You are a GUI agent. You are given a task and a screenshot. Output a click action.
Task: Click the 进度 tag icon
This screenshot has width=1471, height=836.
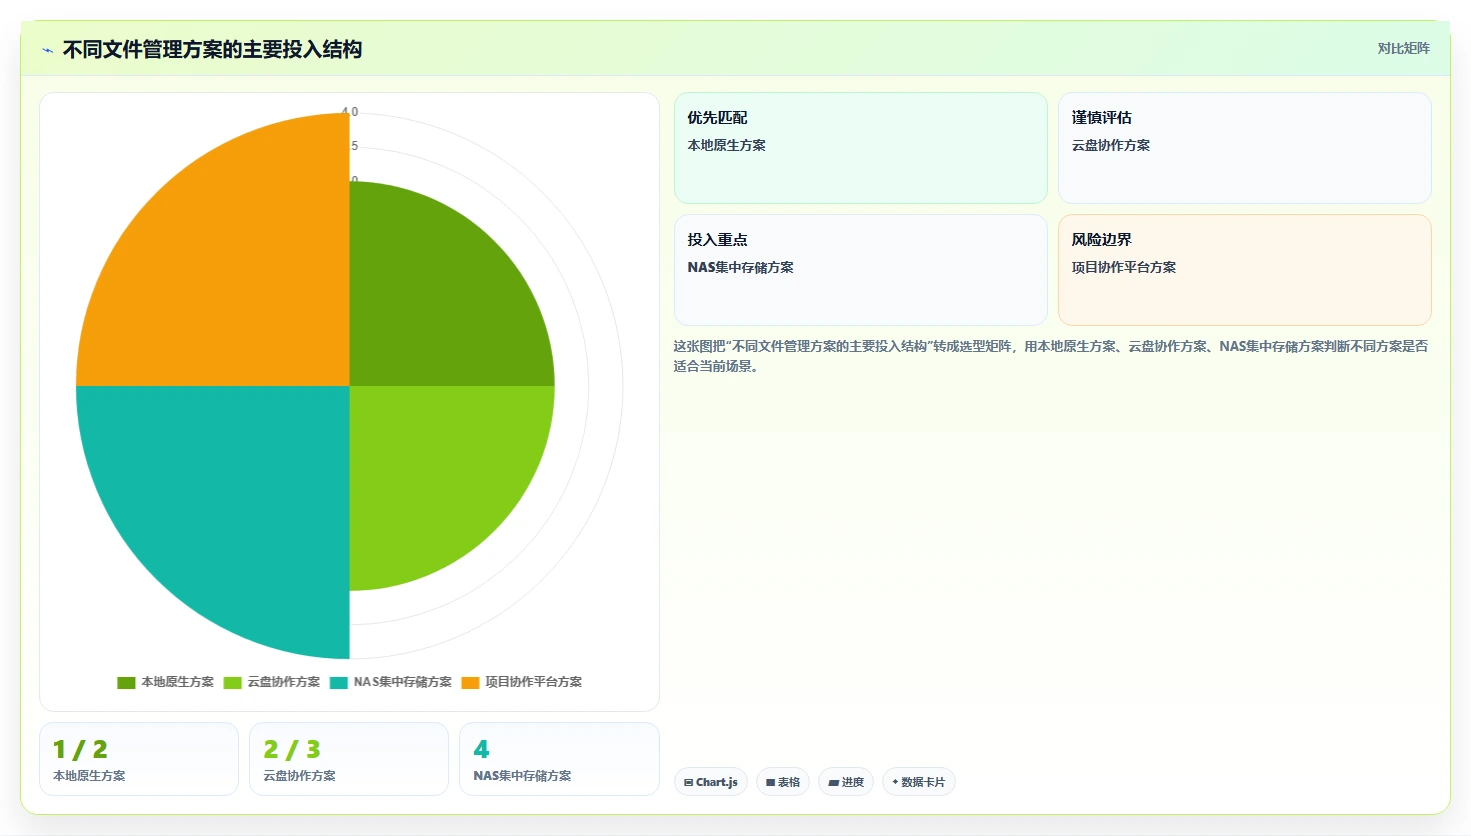833,782
